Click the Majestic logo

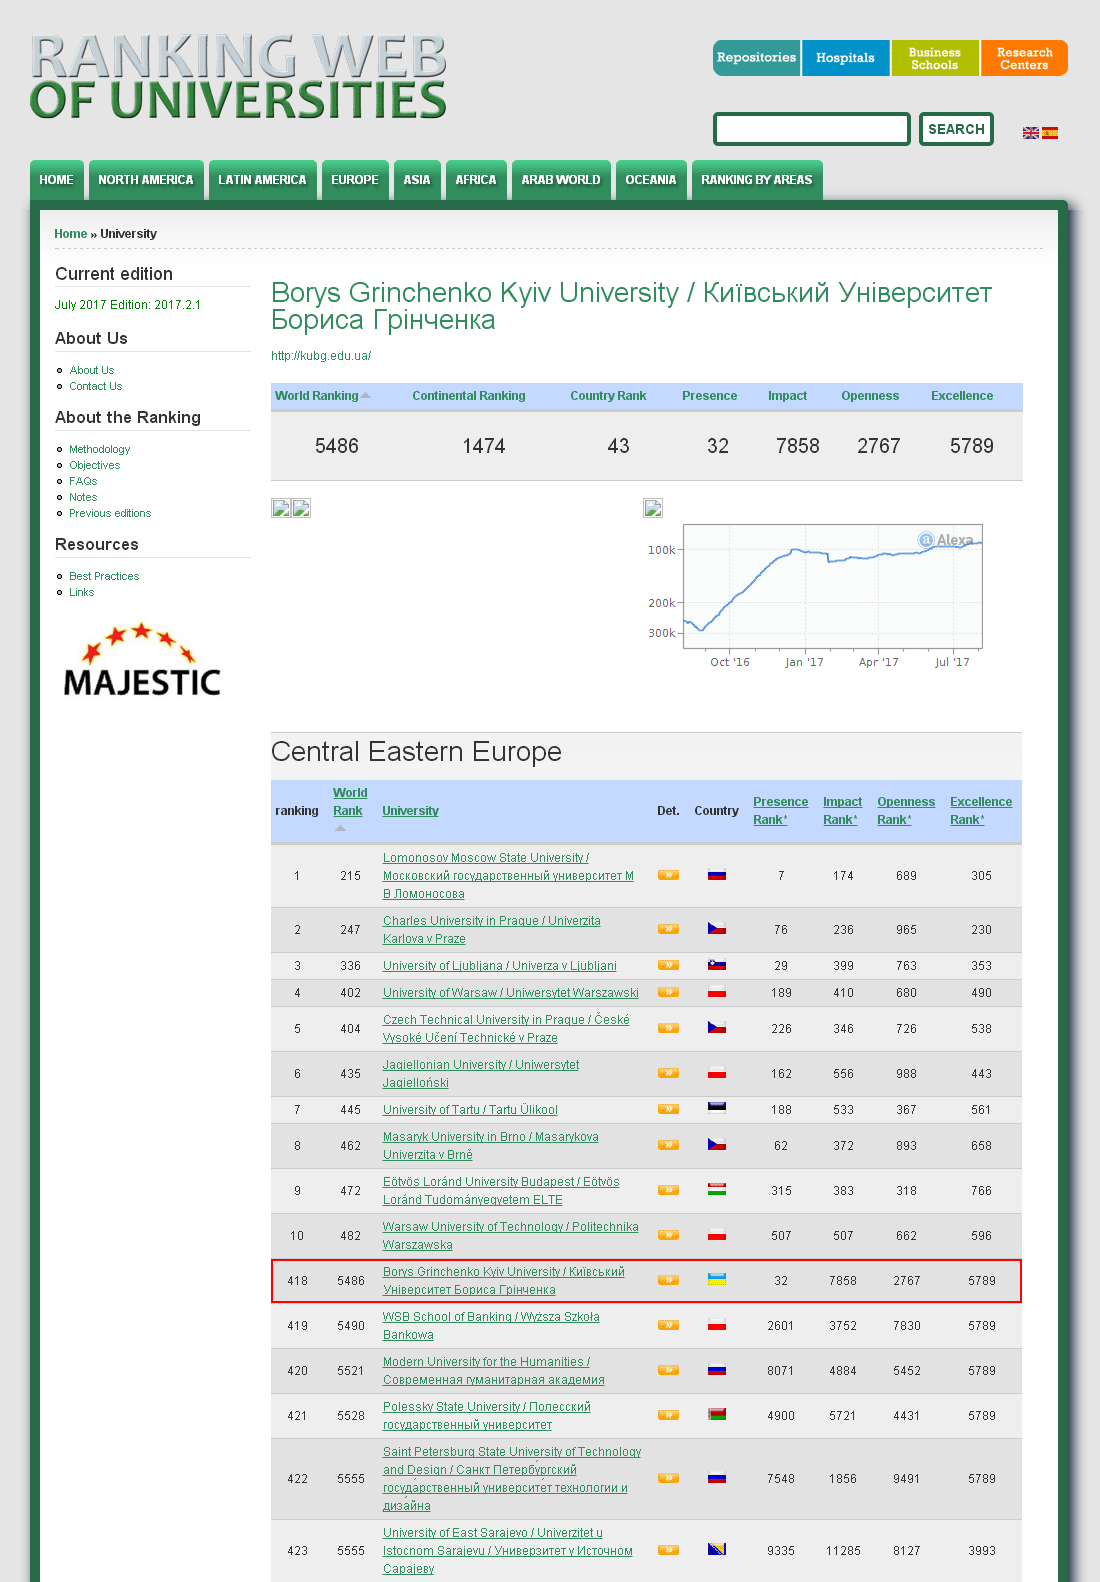[142, 660]
